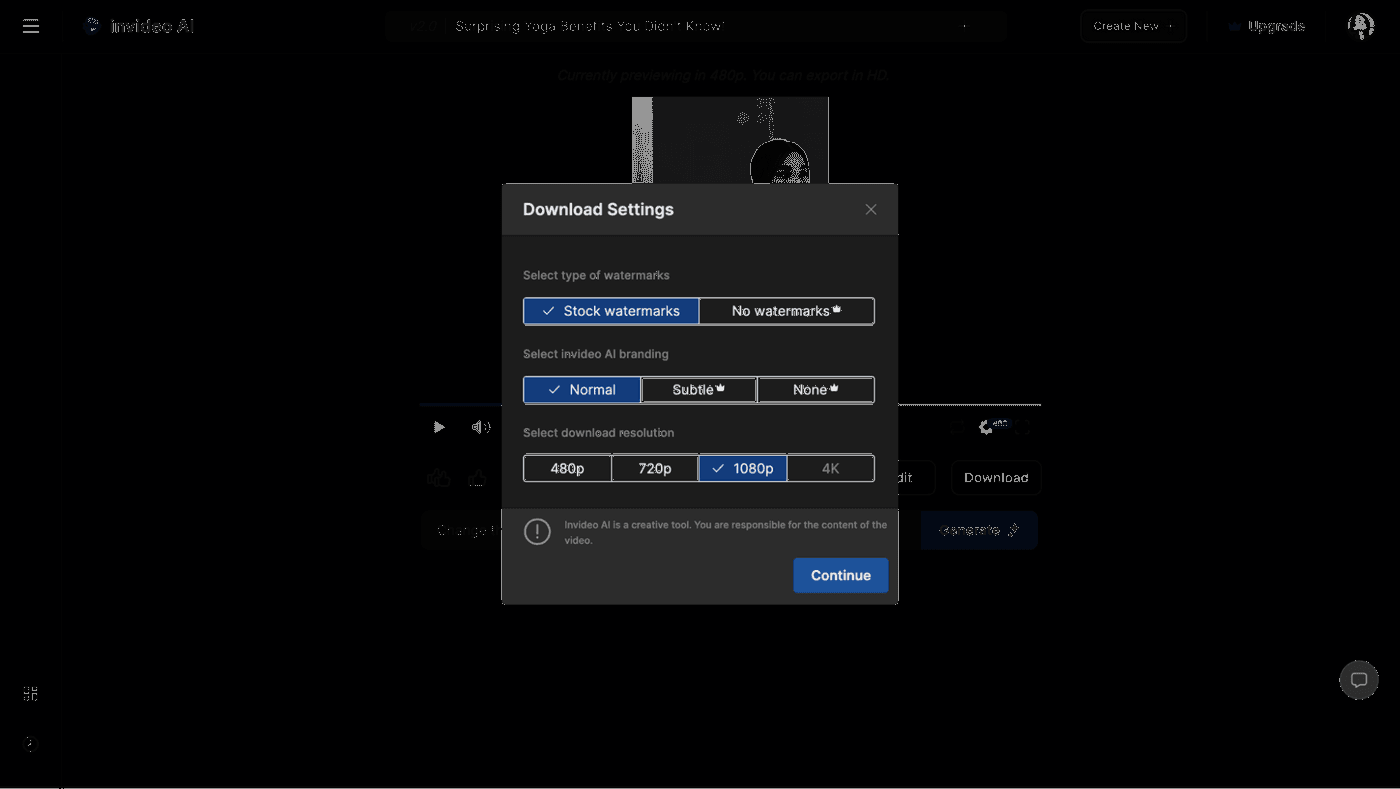Click the Continue button

pyautogui.click(x=840, y=575)
